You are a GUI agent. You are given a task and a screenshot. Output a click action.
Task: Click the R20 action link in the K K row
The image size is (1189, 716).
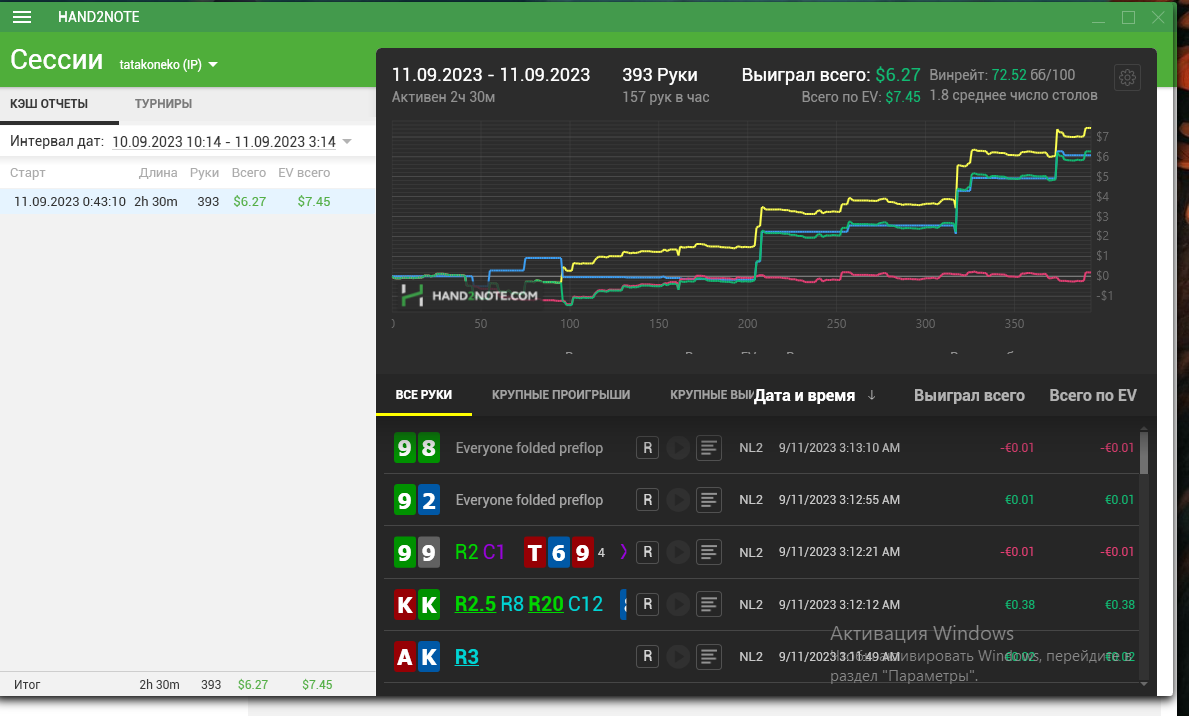tap(546, 604)
